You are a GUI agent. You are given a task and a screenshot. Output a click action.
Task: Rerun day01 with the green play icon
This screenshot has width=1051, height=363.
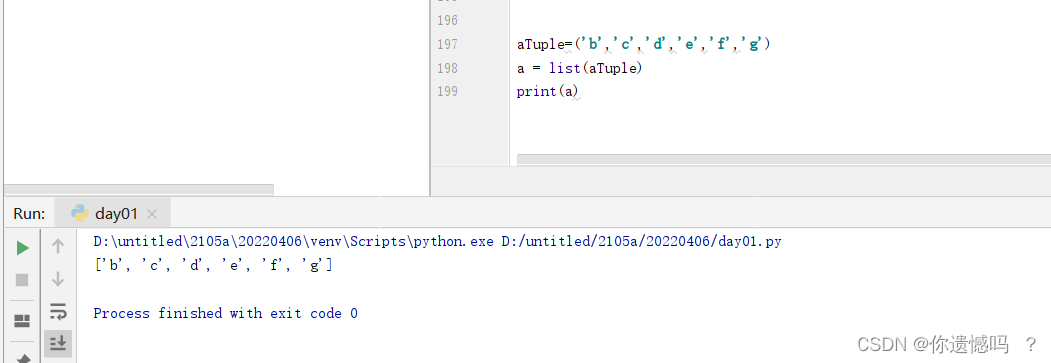(22, 248)
